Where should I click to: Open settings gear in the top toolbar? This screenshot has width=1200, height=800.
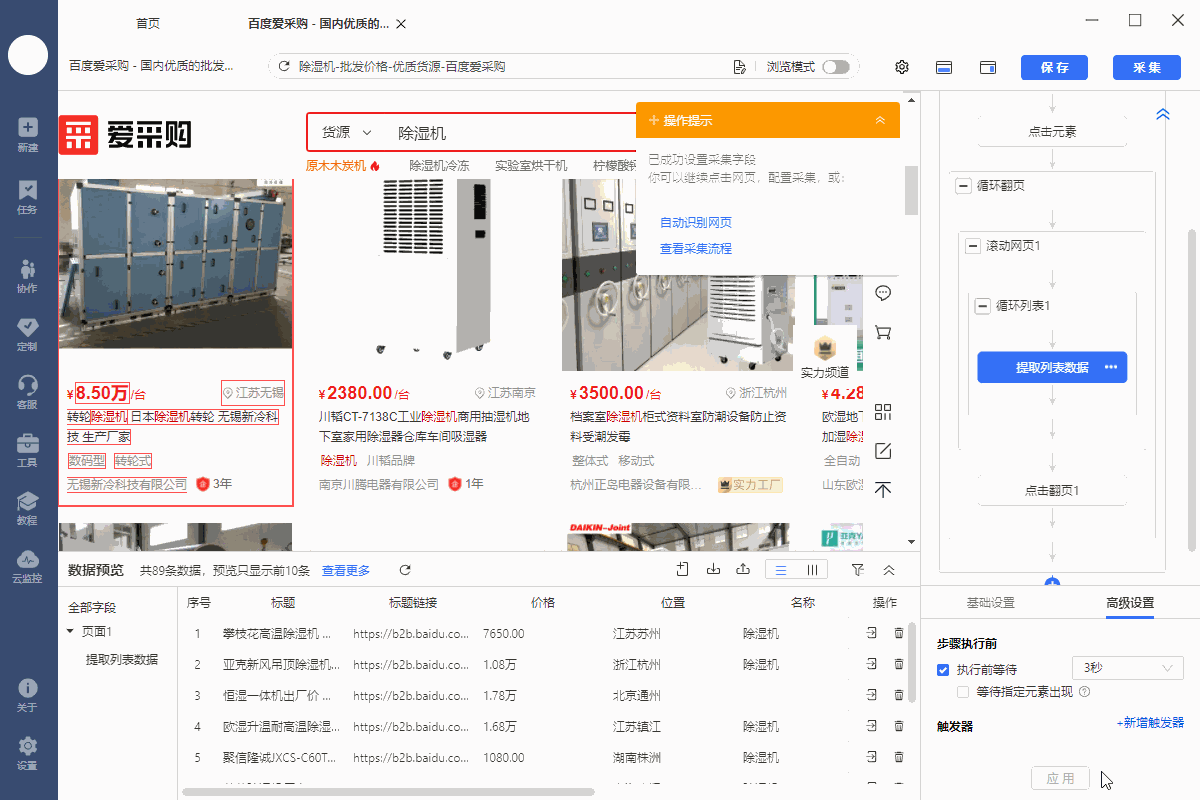(x=902, y=67)
